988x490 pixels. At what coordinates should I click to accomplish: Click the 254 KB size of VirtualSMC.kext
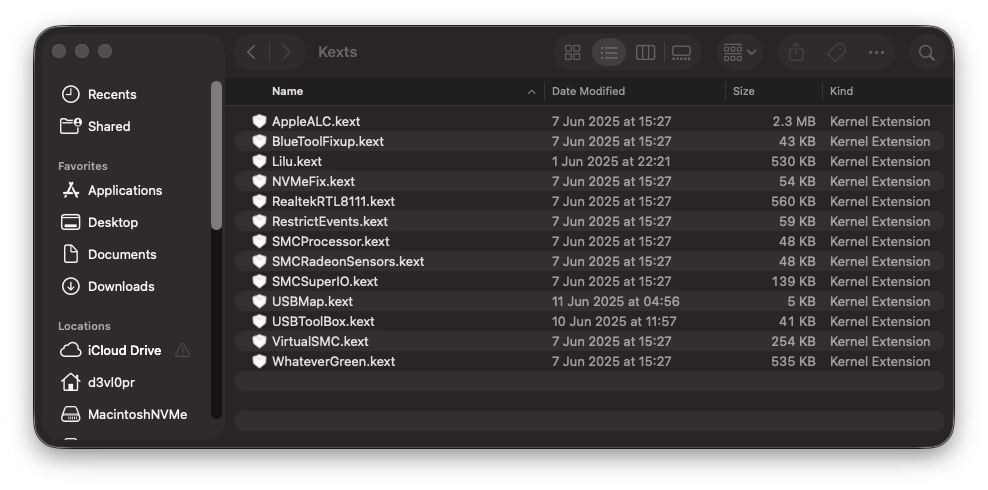tap(793, 341)
